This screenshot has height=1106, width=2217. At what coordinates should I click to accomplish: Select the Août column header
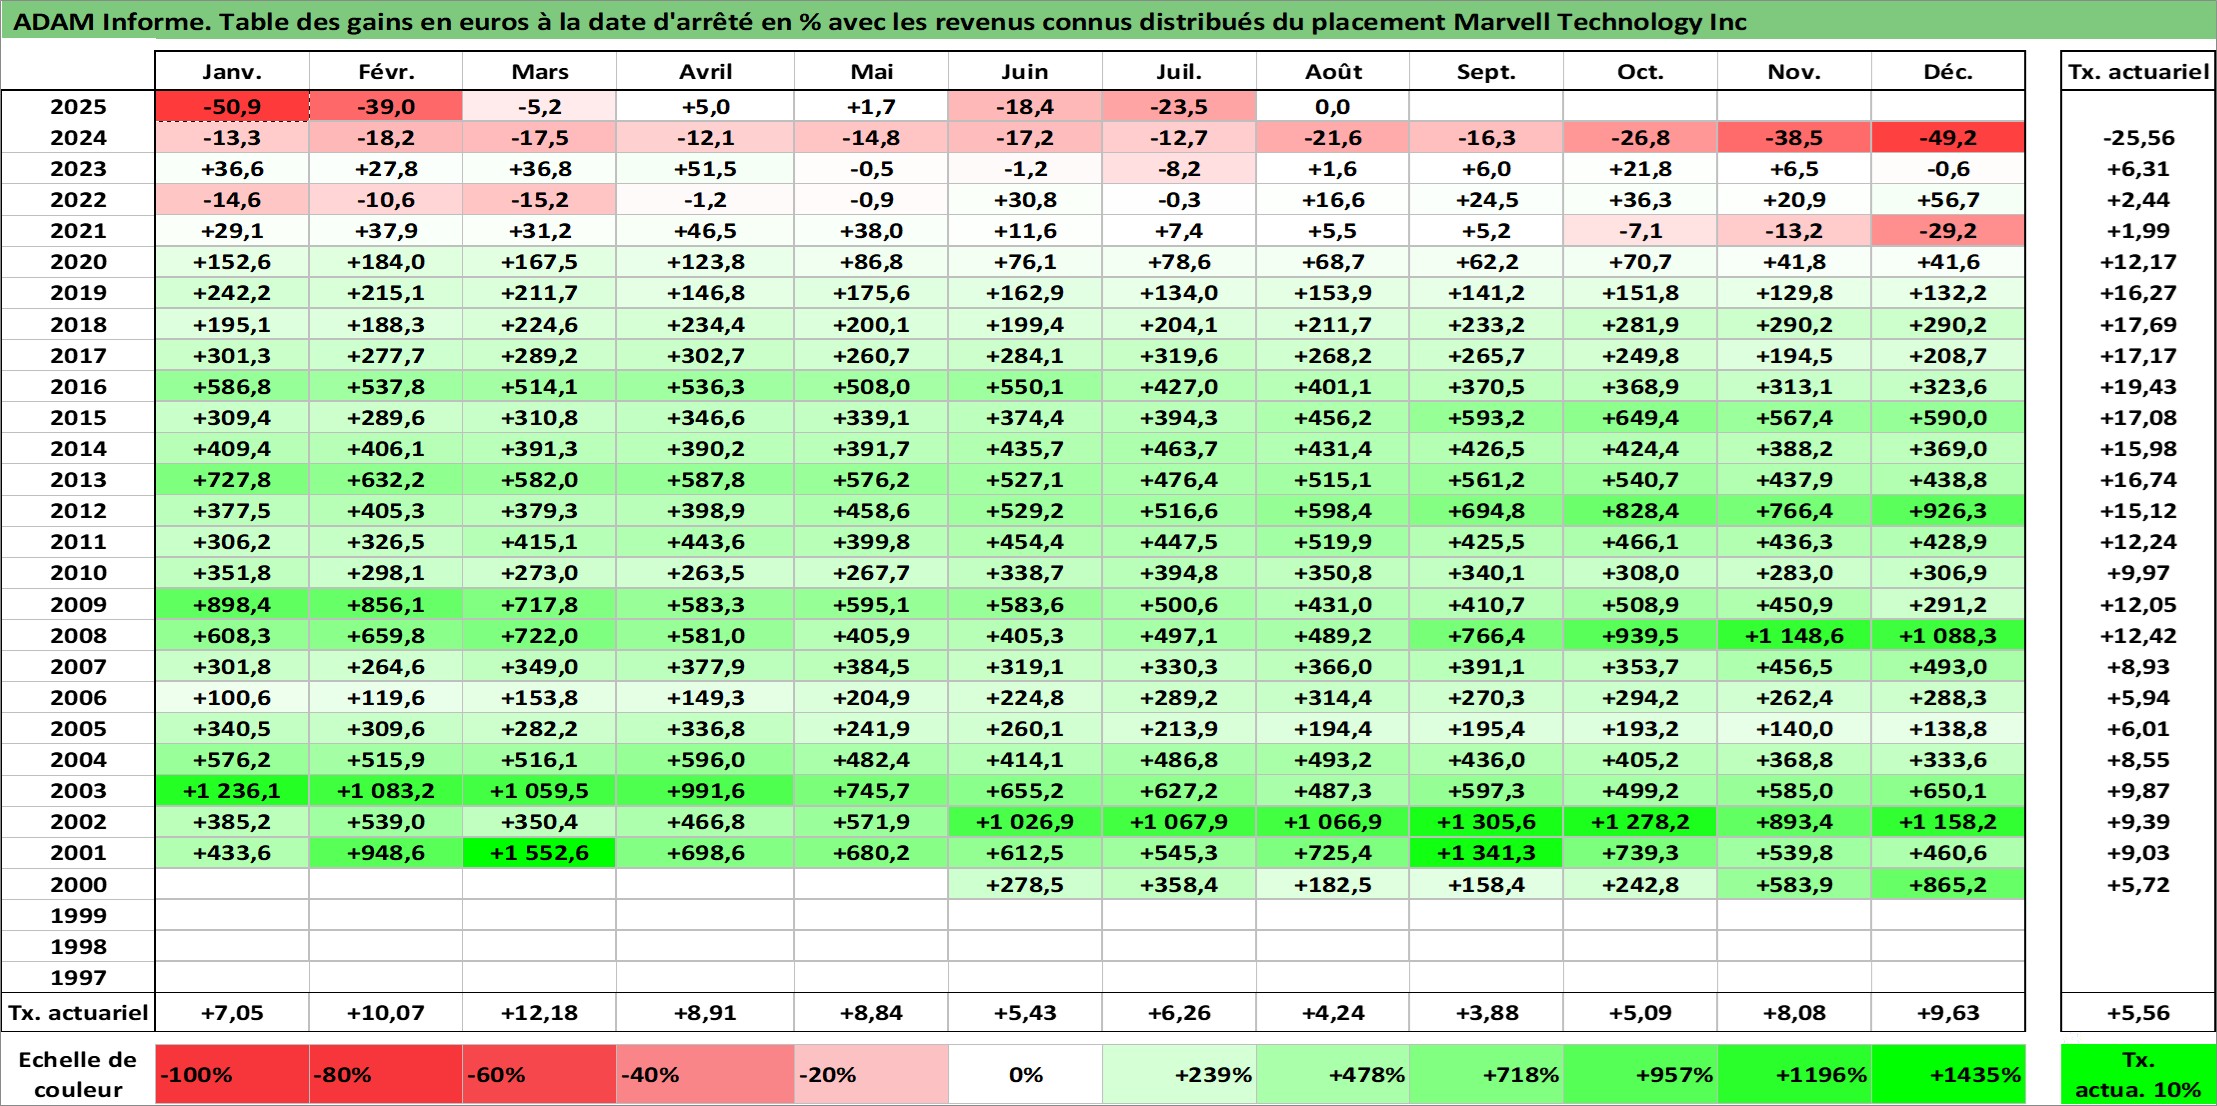point(1333,71)
